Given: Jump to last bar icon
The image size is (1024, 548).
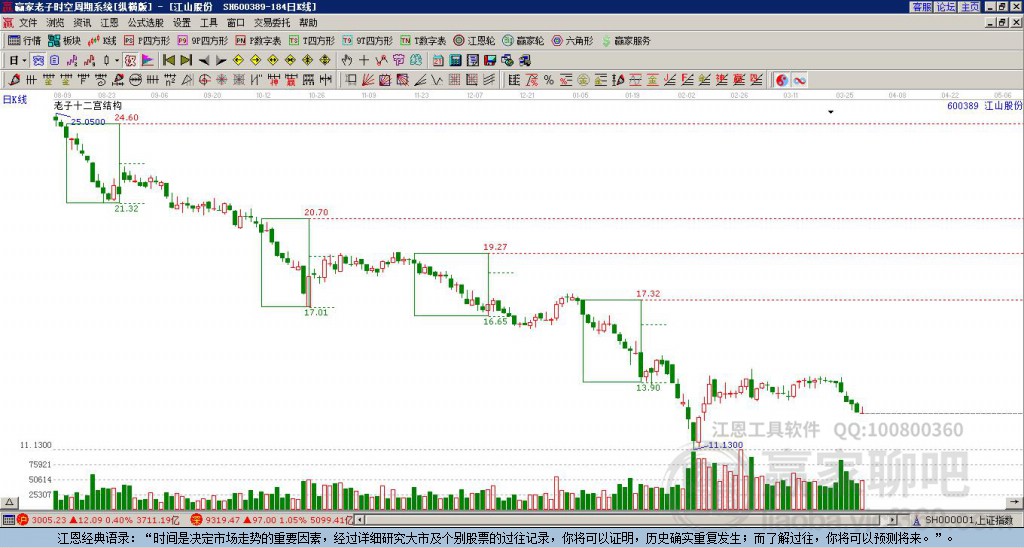Looking at the screenshot, I should [x=186, y=61].
